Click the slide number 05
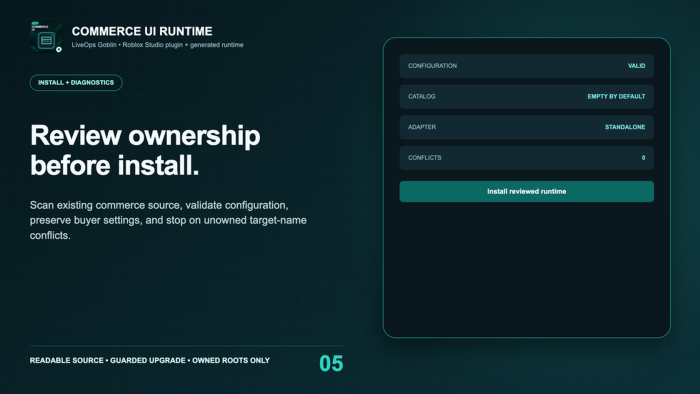700x394 pixels. (x=331, y=364)
